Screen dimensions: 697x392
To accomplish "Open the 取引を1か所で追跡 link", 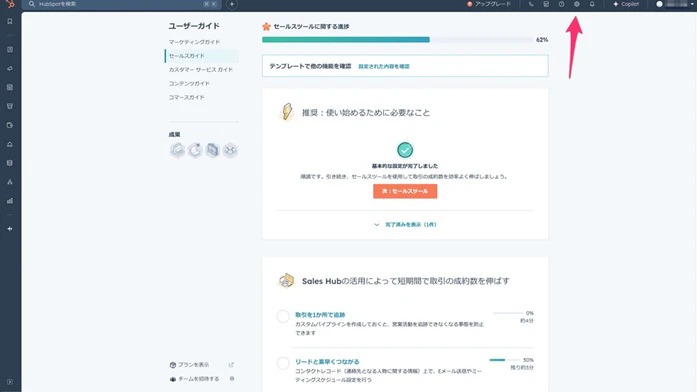I will 320,315.
